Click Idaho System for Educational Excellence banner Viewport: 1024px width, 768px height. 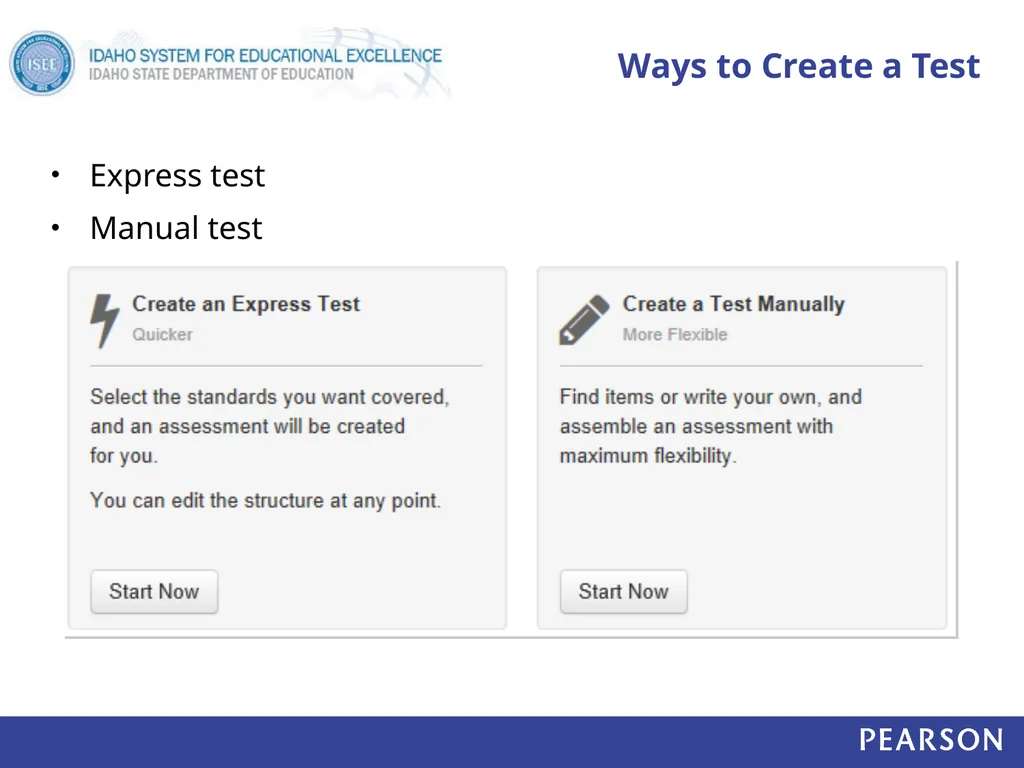[x=265, y=56]
